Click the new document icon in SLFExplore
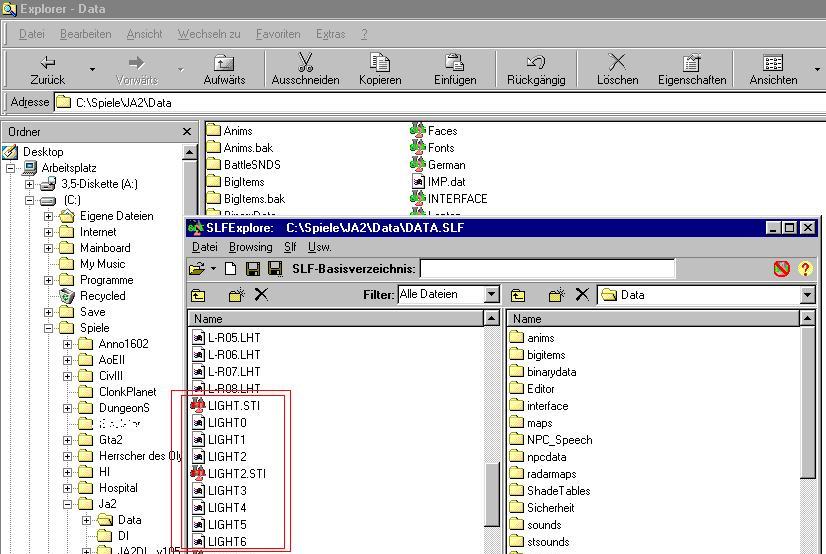Image resolution: width=826 pixels, height=554 pixels. (230, 269)
